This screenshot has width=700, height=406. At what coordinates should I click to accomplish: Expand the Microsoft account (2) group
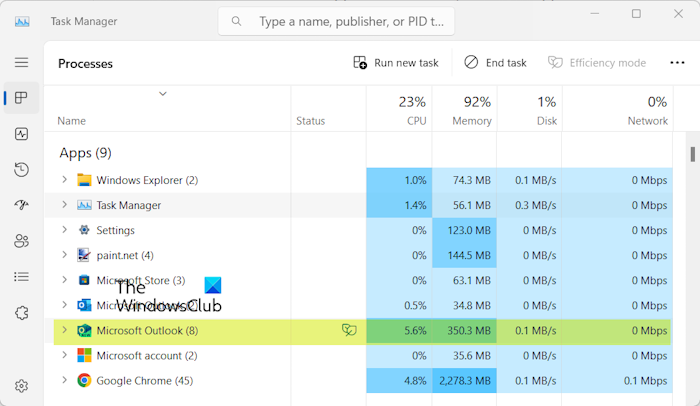[64, 355]
